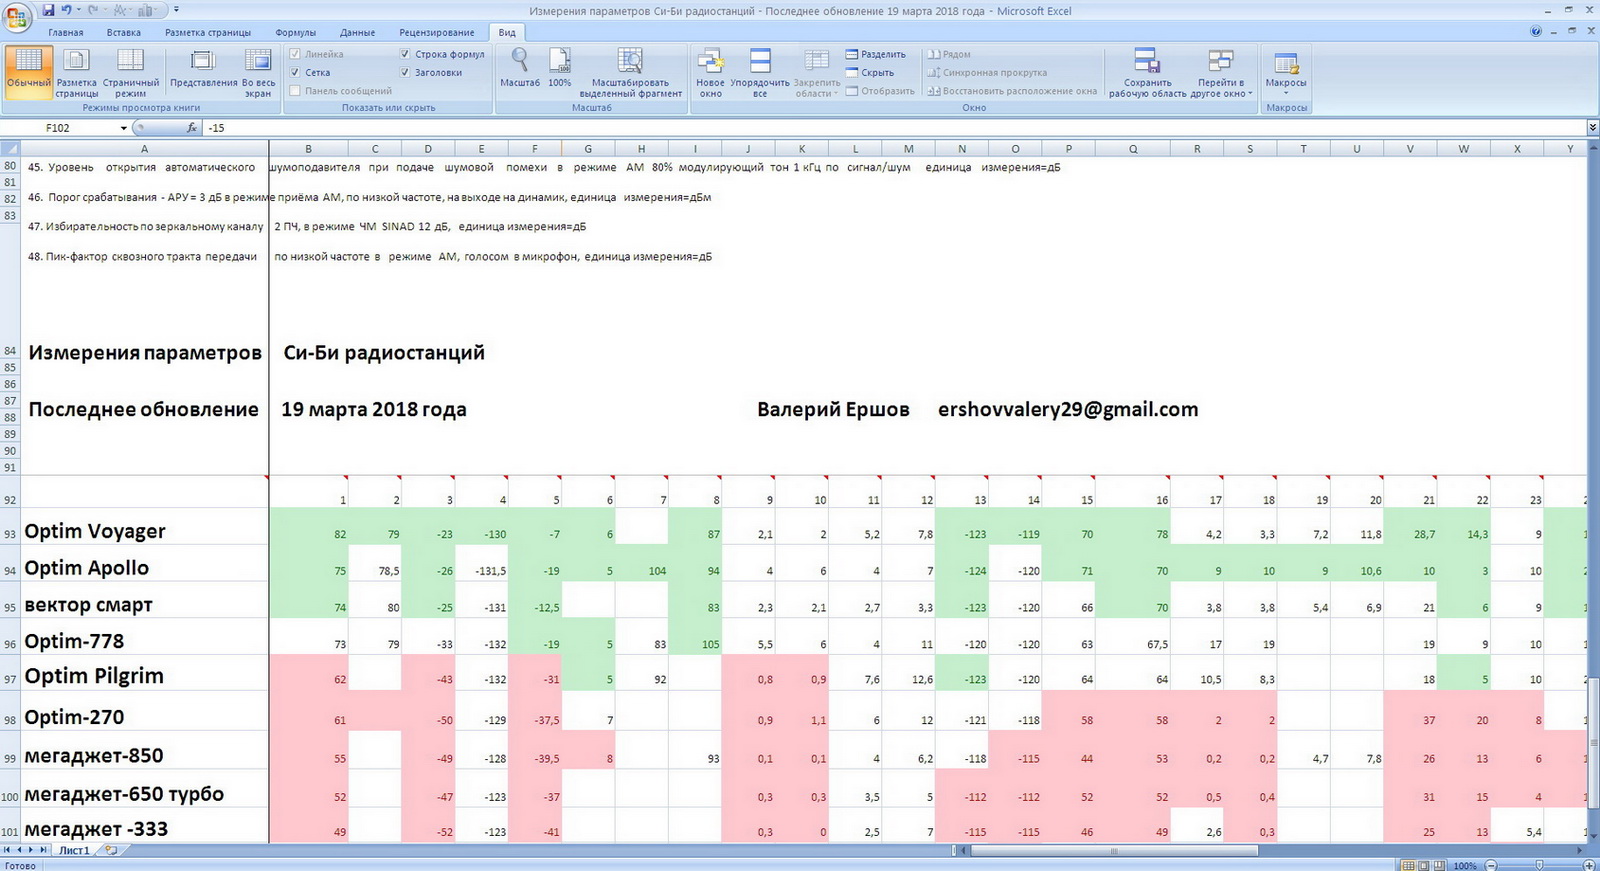The image size is (1600, 871).
Task: Open the Формулы ribbon tab
Action: coord(296,32)
